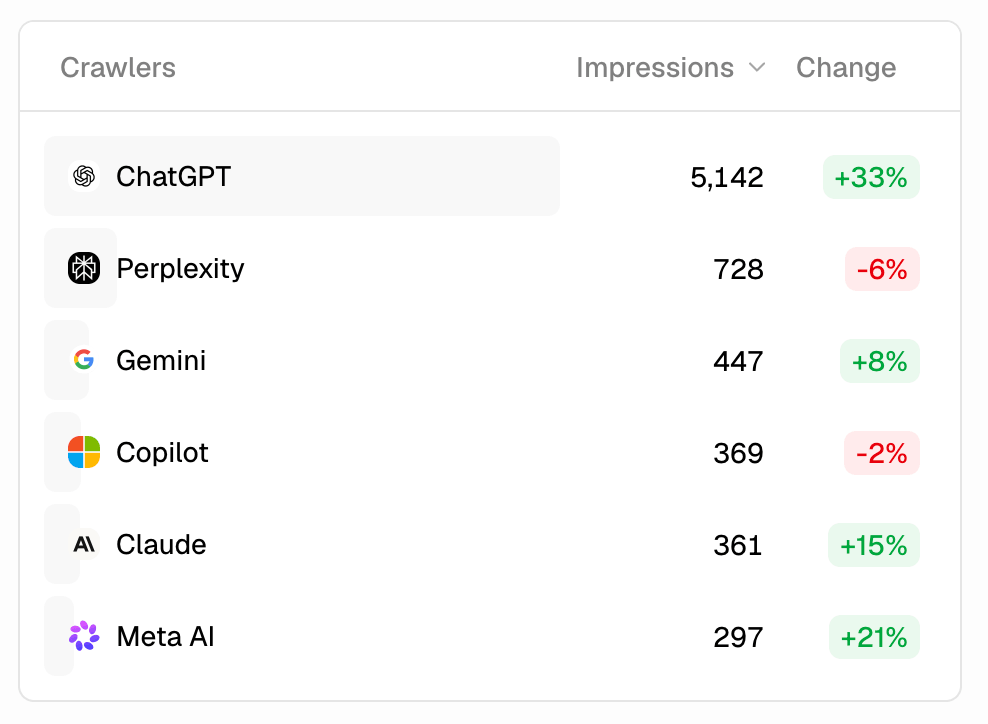Click the +15% Claude change badge
Viewport: 988px width, 724px height.
(873, 545)
